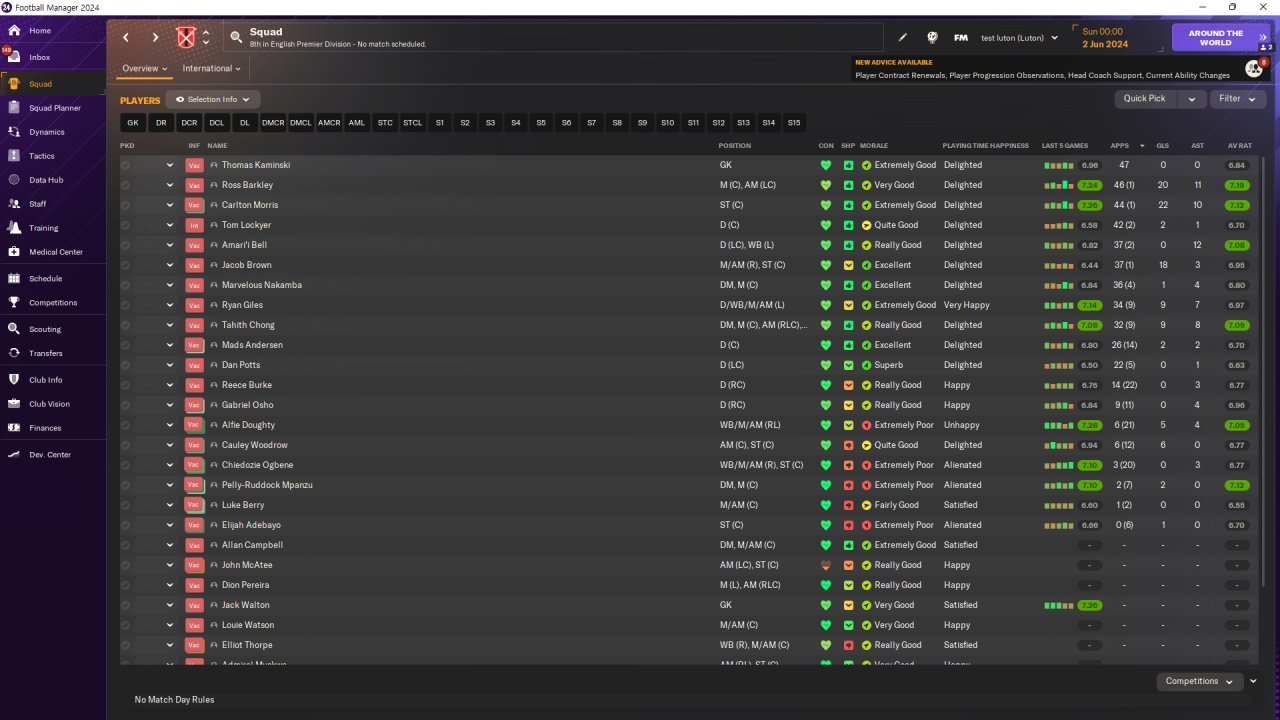Viewport: 1280px width, 720px height.
Task: Open the Data Hub
Action: [53, 180]
